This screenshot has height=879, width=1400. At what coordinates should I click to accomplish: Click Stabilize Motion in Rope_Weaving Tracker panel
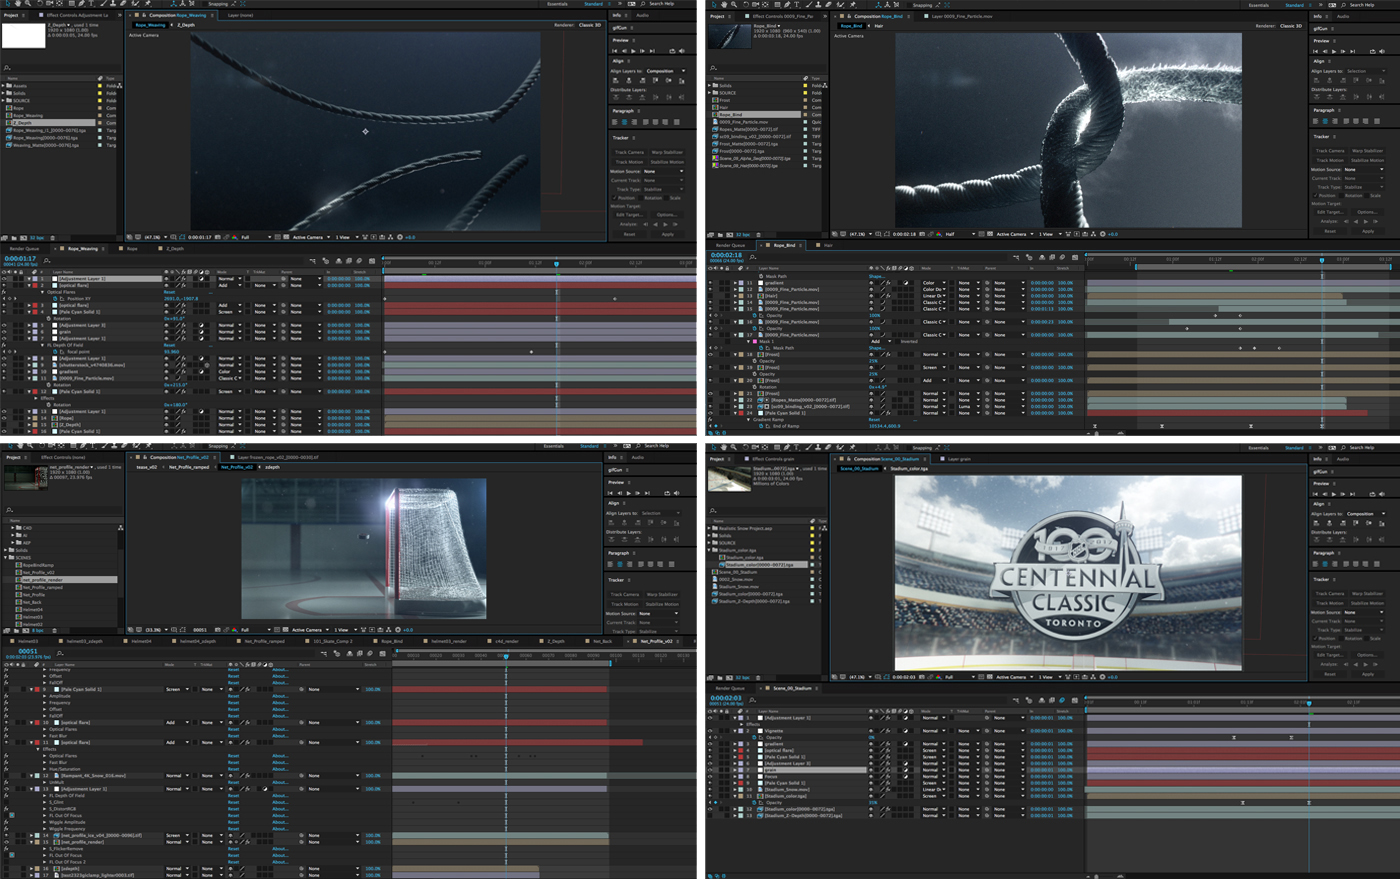pyautogui.click(x=667, y=162)
